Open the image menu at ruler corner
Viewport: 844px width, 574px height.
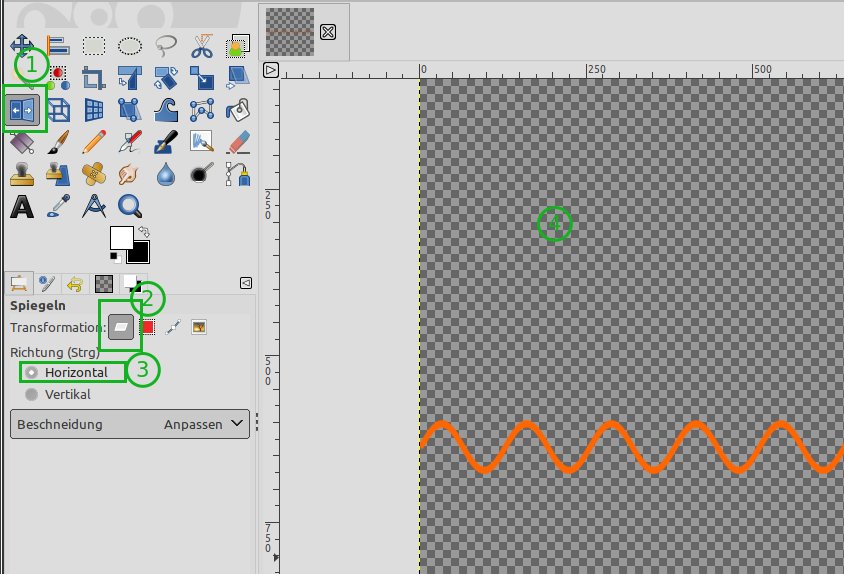(271, 70)
